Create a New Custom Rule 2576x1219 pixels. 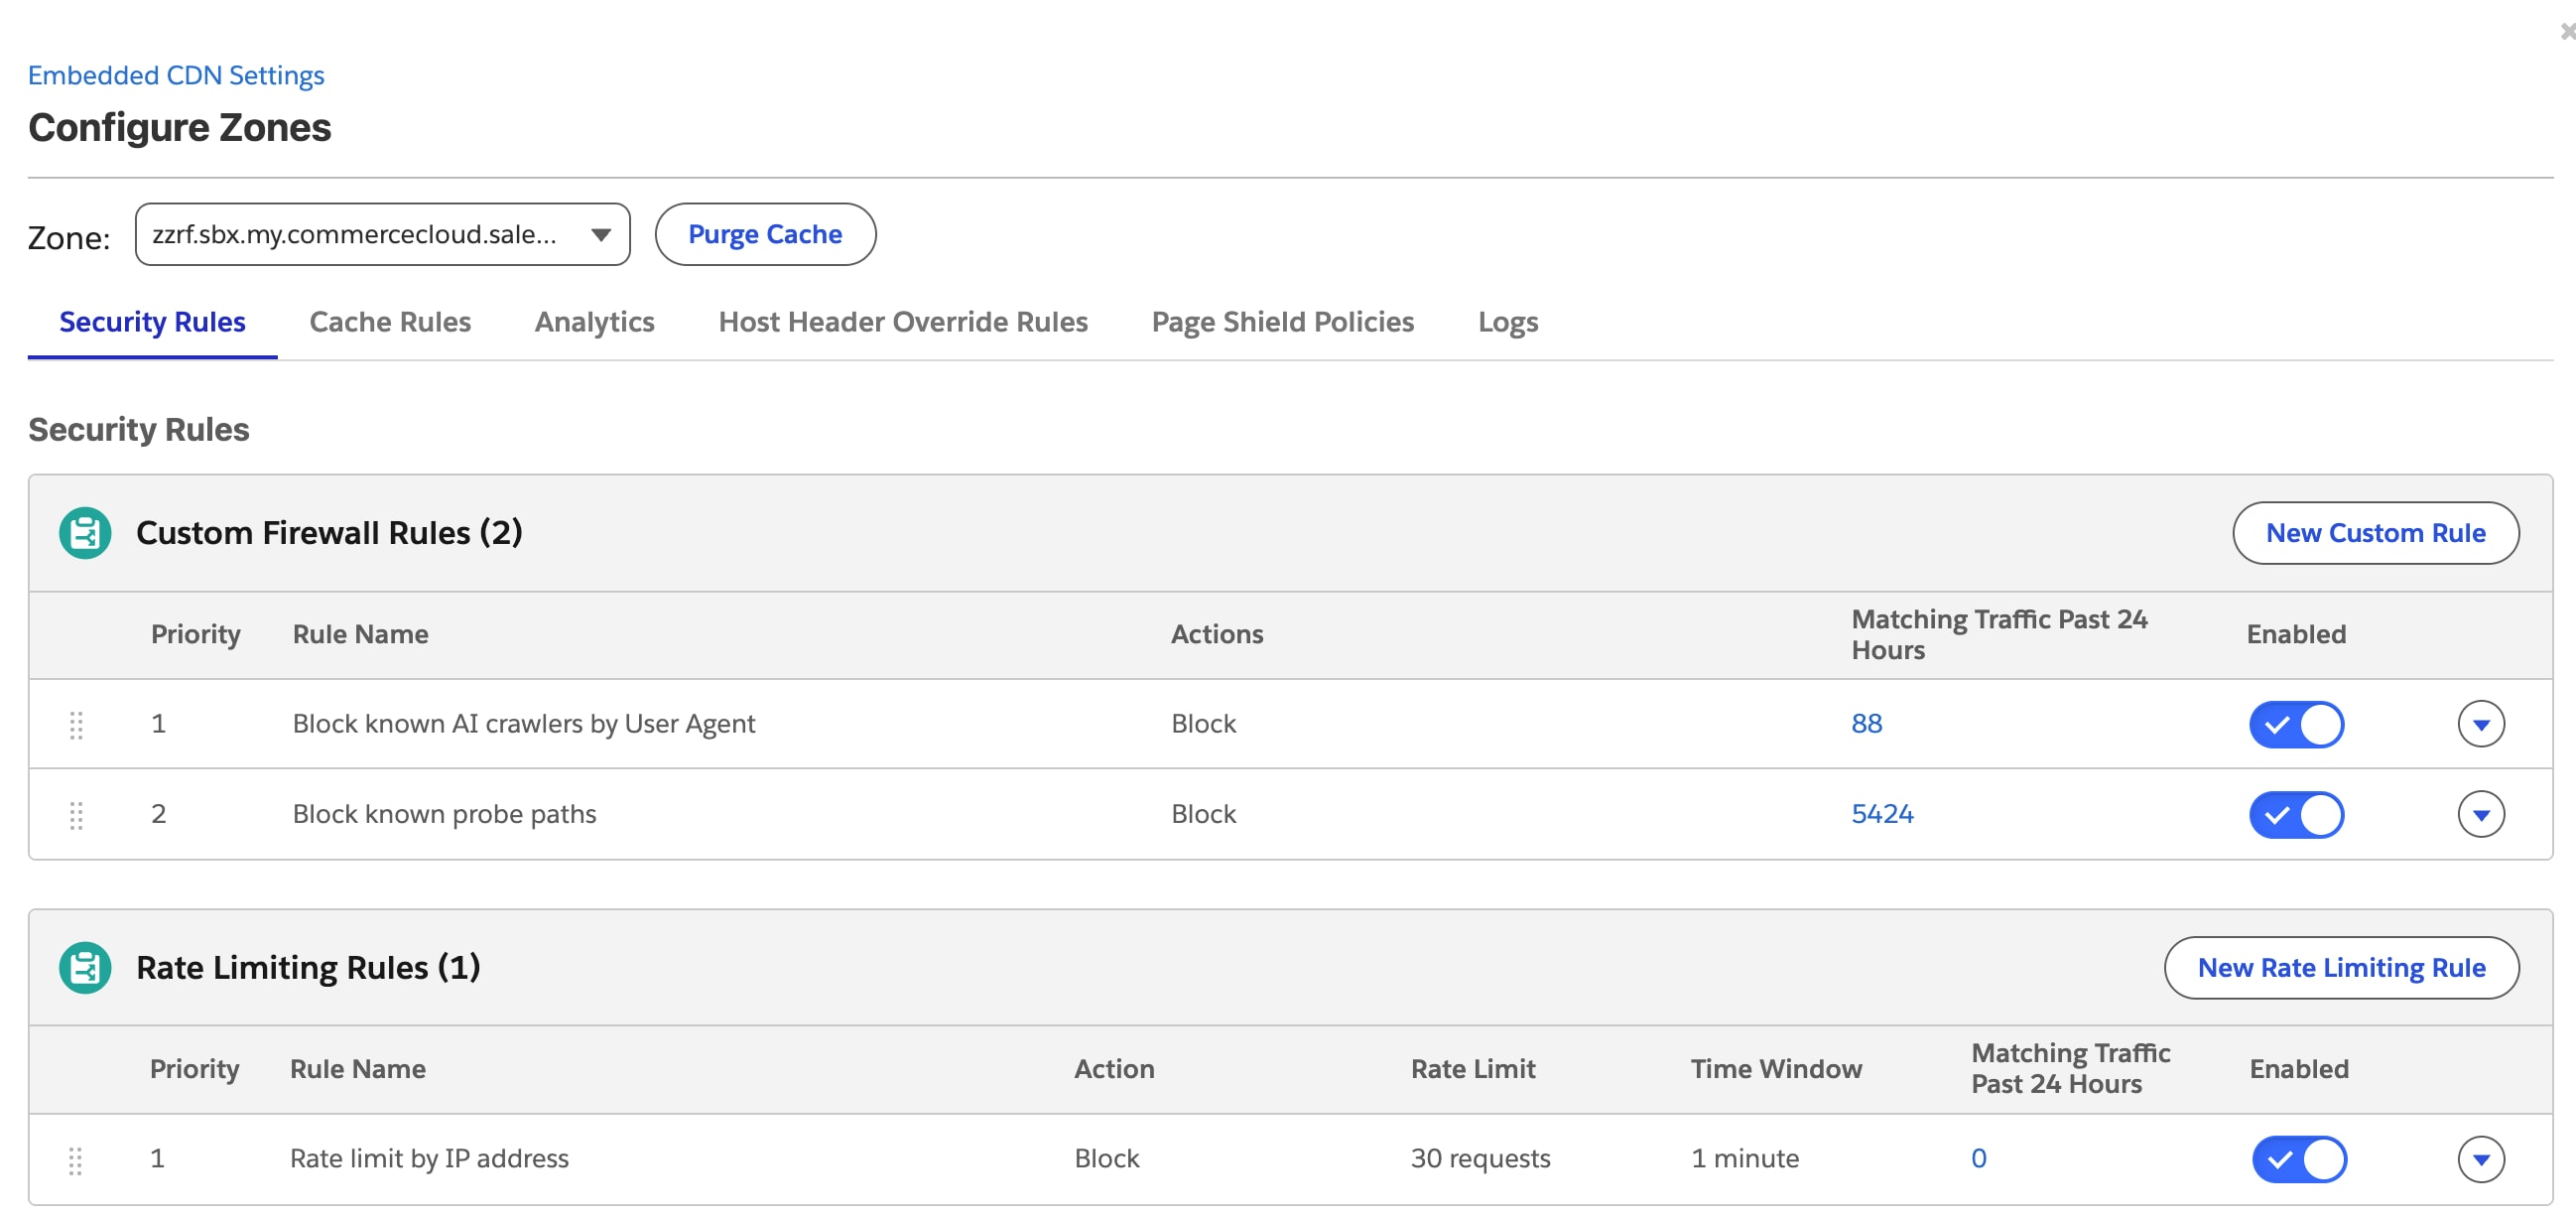tap(2375, 533)
